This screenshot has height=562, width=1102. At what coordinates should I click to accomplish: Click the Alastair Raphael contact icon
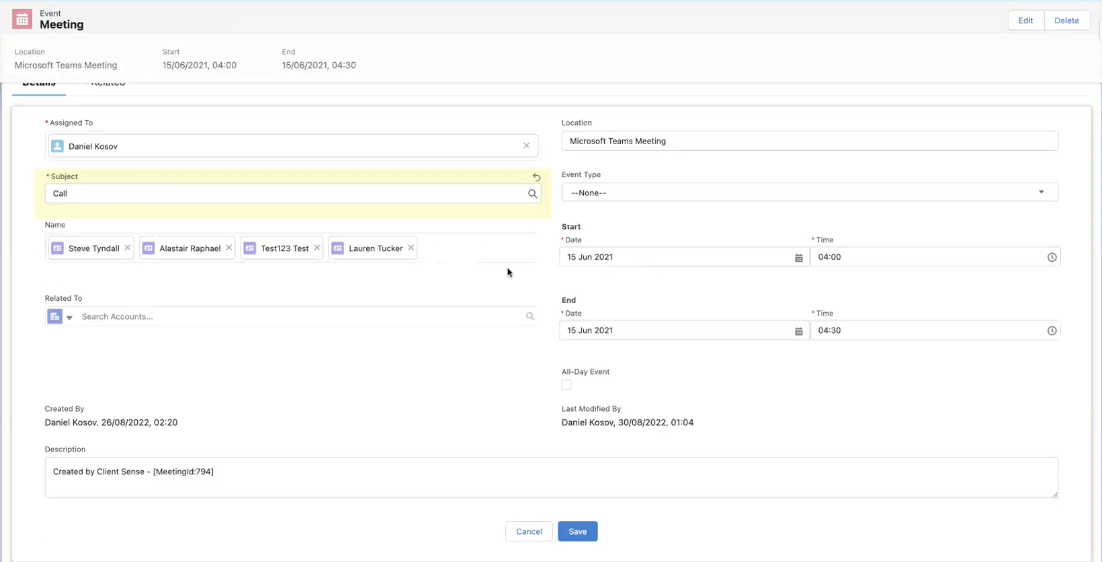[x=148, y=248]
